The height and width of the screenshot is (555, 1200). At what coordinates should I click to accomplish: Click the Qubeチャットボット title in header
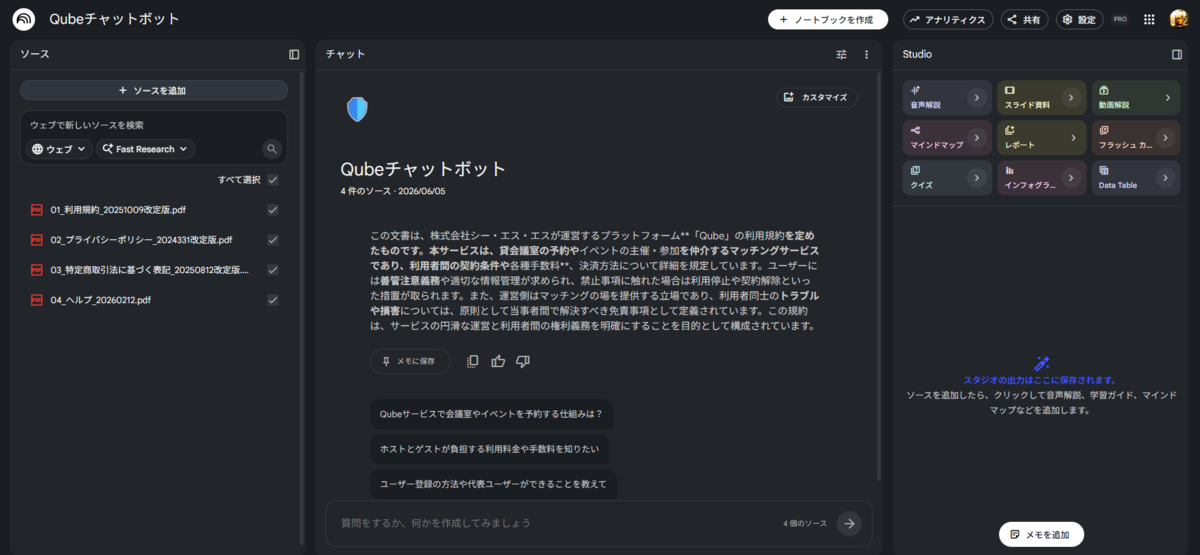point(115,19)
